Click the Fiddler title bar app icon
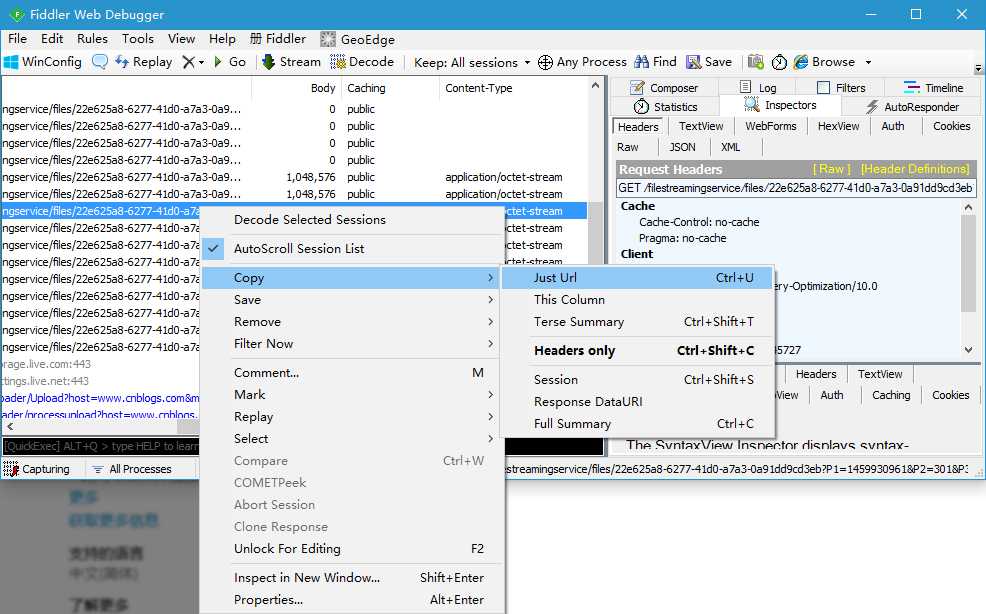986x614 pixels. [x=16, y=14]
